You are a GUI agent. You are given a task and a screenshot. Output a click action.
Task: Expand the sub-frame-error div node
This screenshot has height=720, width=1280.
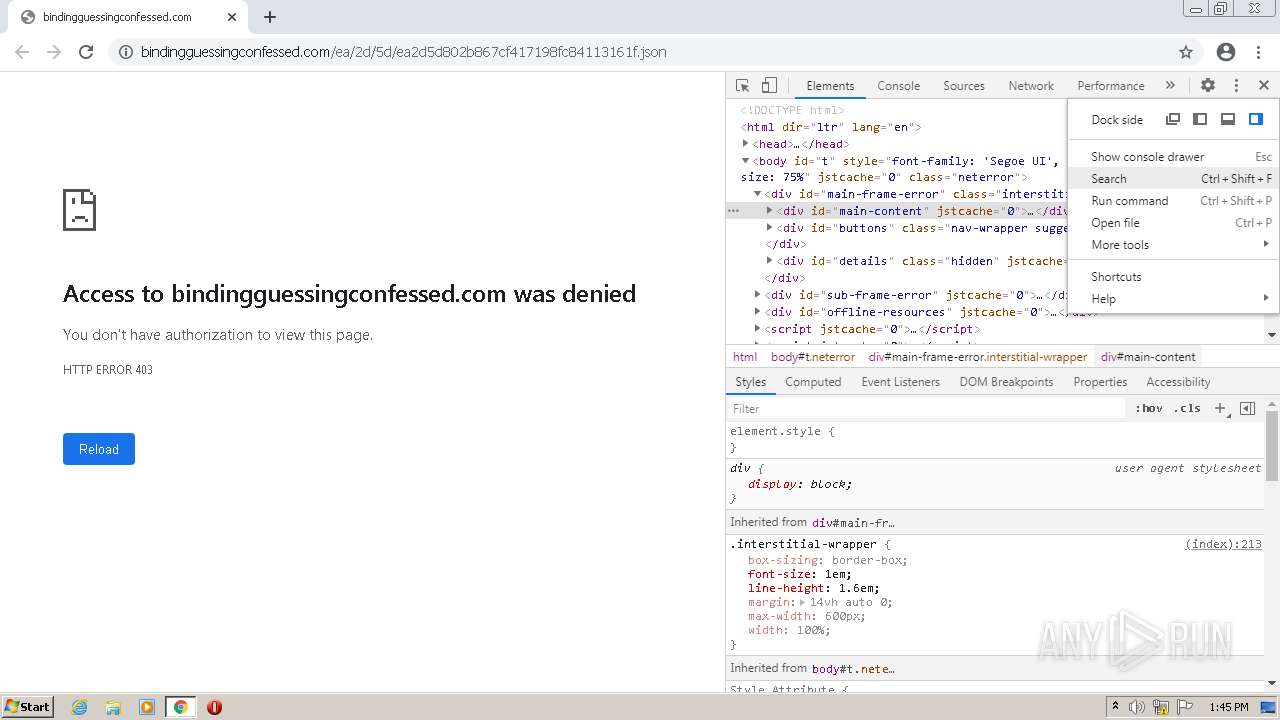pyautogui.click(x=758, y=295)
